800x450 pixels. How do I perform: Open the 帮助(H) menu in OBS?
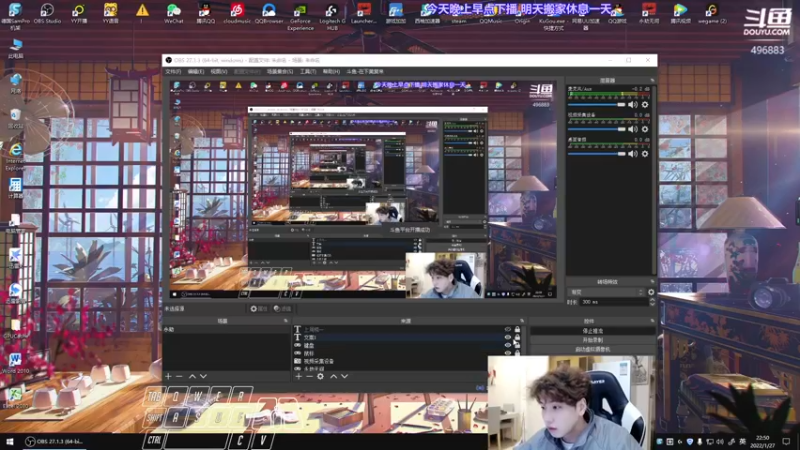click(331, 71)
